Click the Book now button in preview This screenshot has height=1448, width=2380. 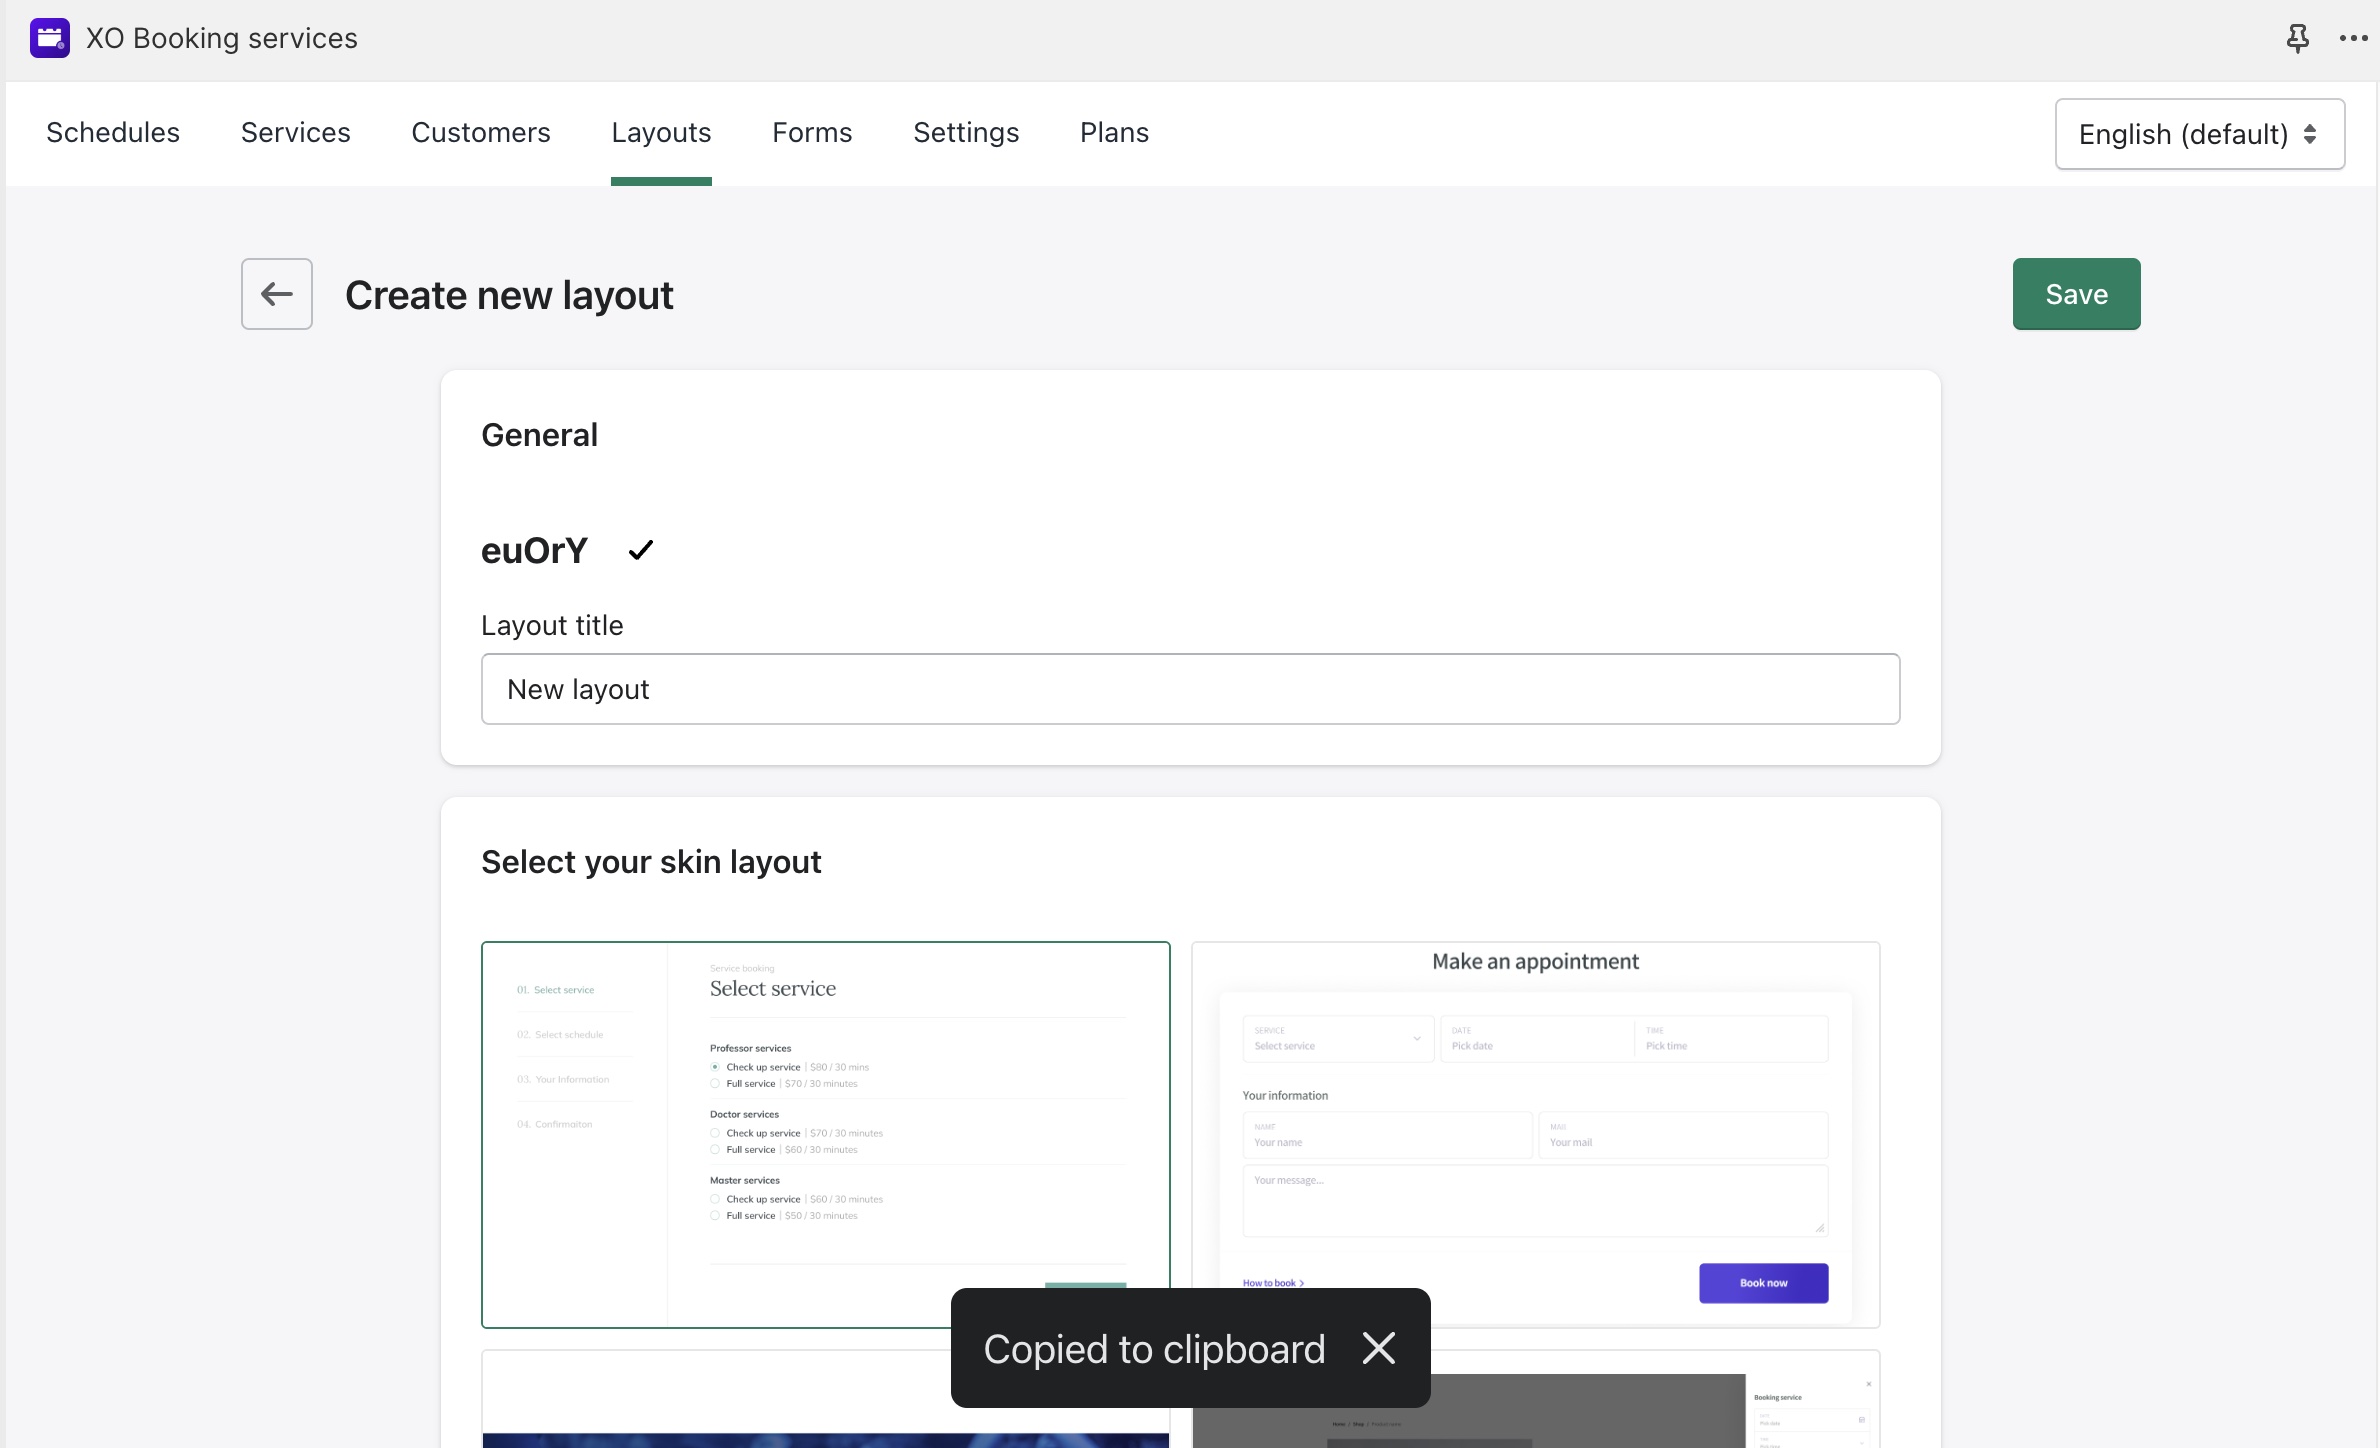click(1763, 1282)
